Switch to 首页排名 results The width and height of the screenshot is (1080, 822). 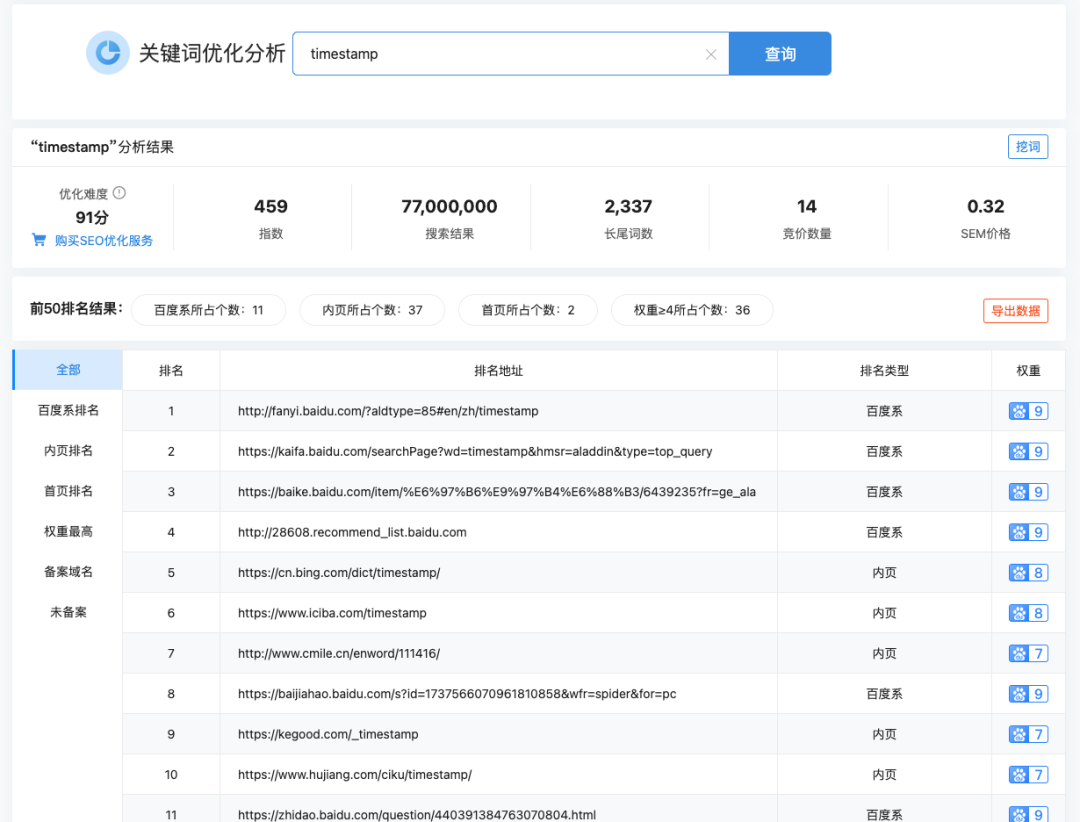tap(66, 491)
